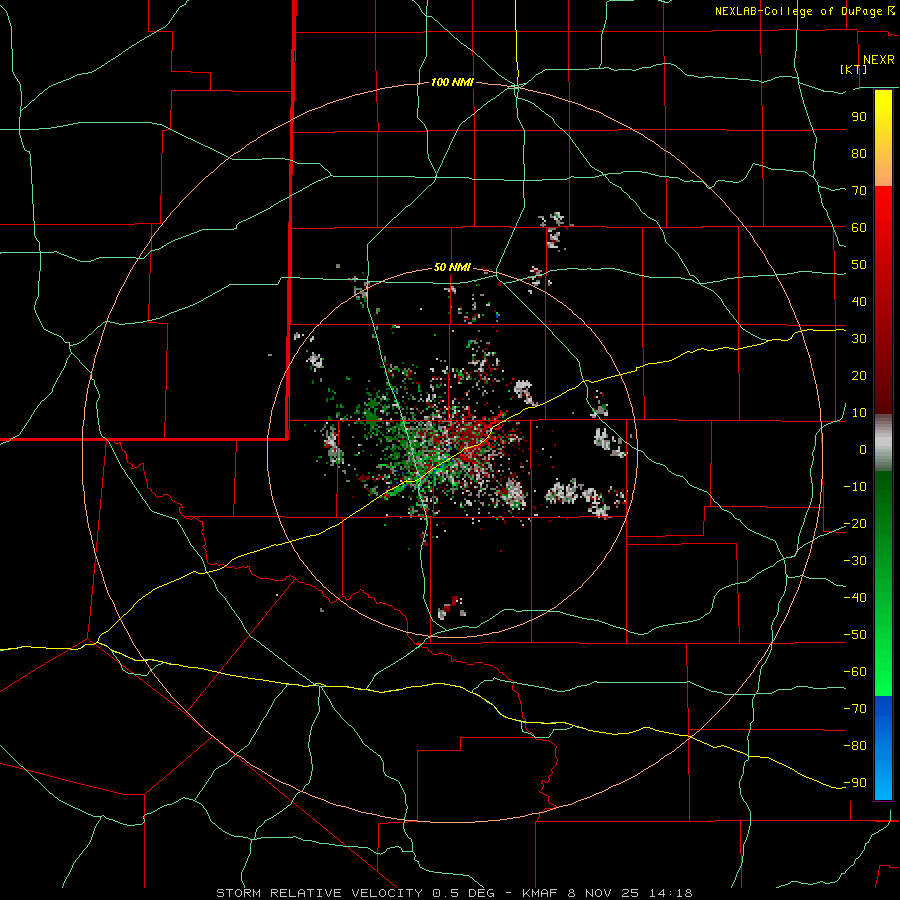Click the 10 value on velocity scale
900x900 pixels.
[x=859, y=413]
